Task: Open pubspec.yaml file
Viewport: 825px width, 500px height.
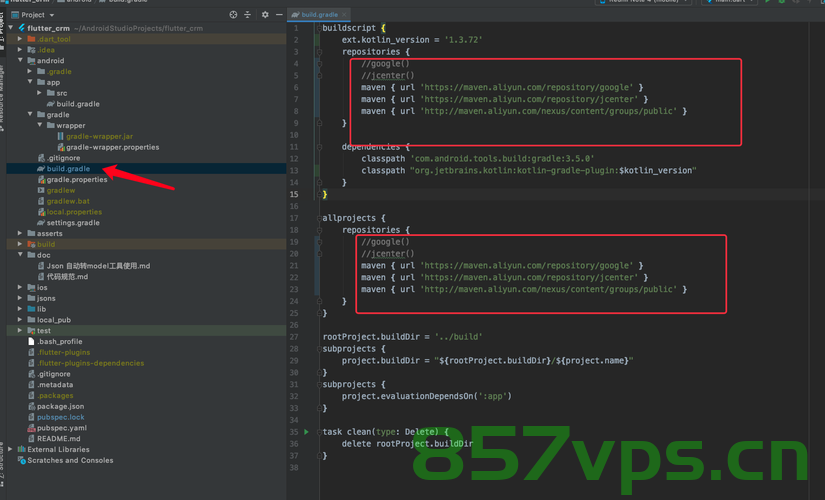Action: pos(62,427)
